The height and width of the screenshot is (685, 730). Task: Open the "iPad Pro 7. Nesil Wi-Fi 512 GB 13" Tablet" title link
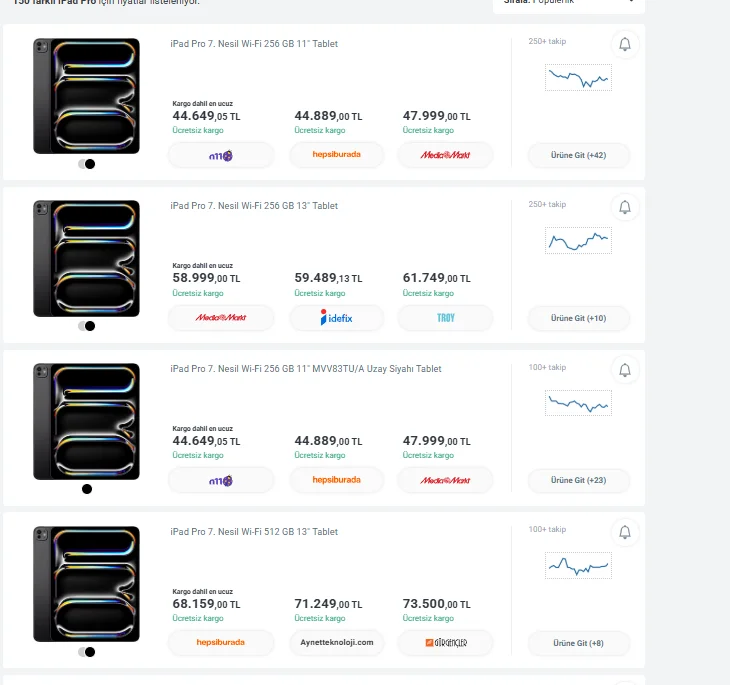[x=254, y=532]
